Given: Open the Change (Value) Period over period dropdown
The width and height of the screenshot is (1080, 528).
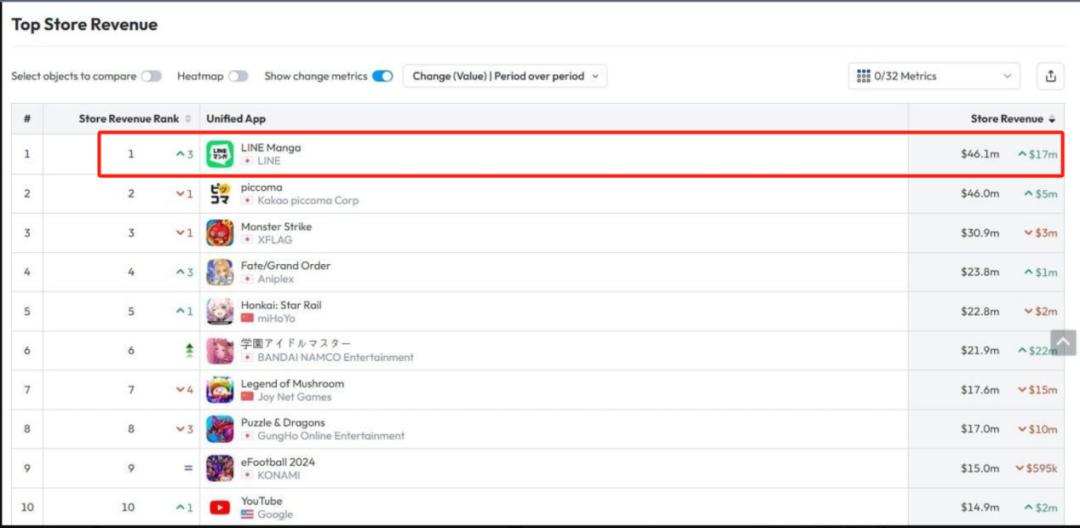Looking at the screenshot, I should tap(505, 76).
